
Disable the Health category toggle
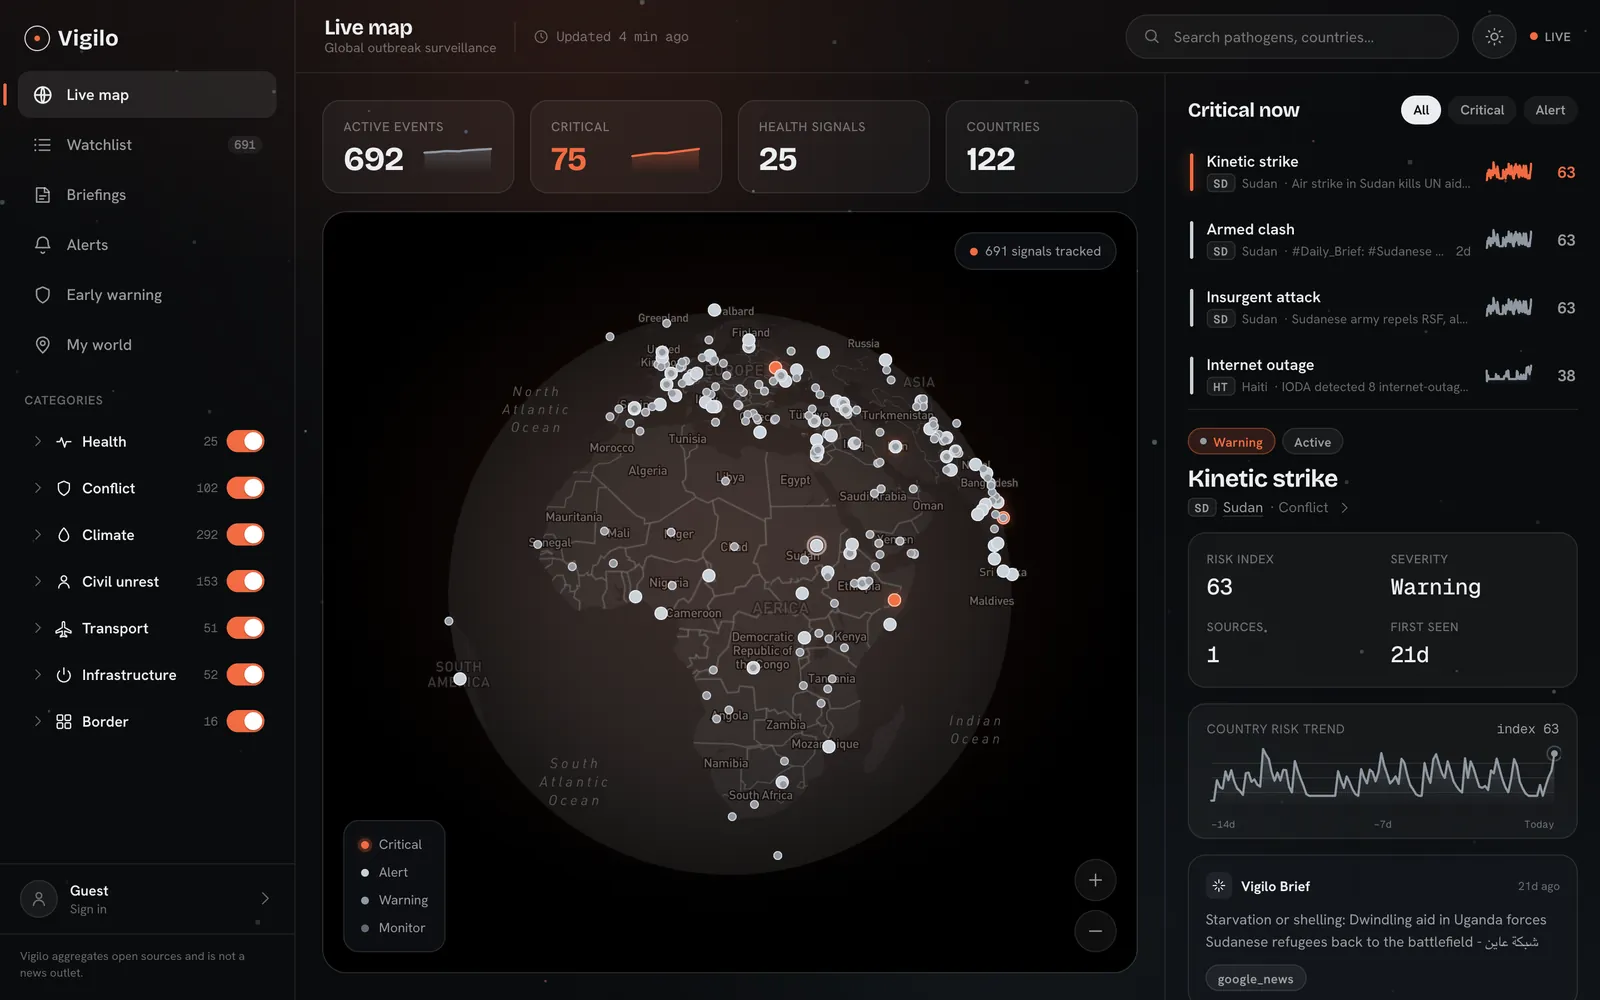click(x=245, y=441)
